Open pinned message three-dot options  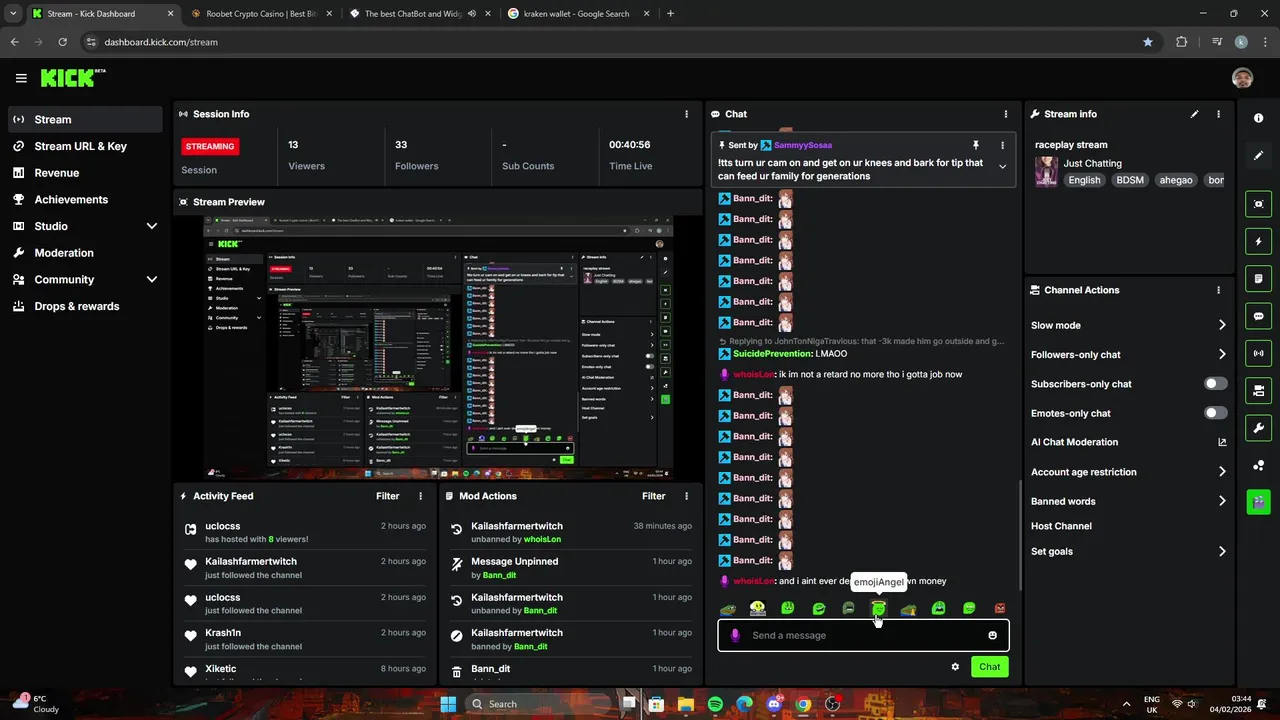tap(1002, 145)
